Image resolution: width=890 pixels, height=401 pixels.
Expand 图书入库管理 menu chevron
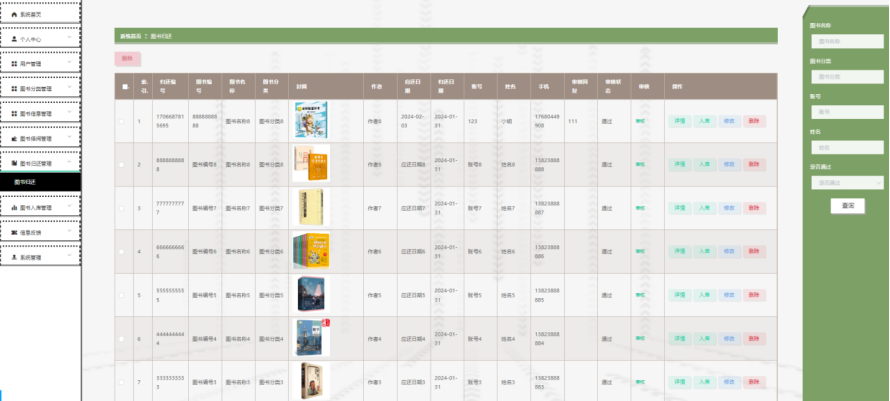click(x=69, y=206)
